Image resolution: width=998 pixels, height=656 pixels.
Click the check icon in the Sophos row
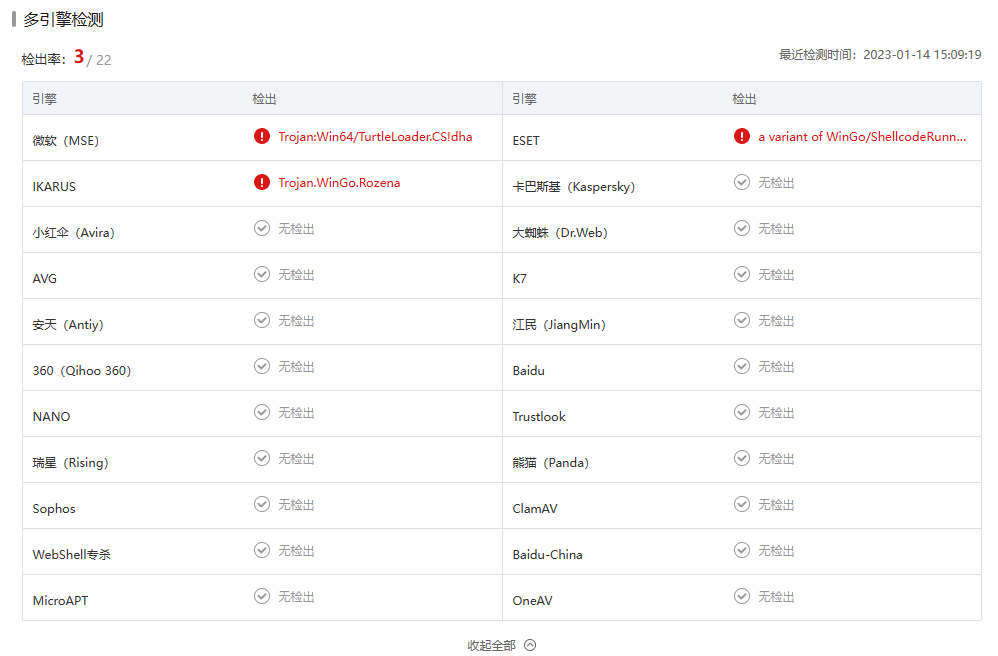pyautogui.click(x=262, y=505)
